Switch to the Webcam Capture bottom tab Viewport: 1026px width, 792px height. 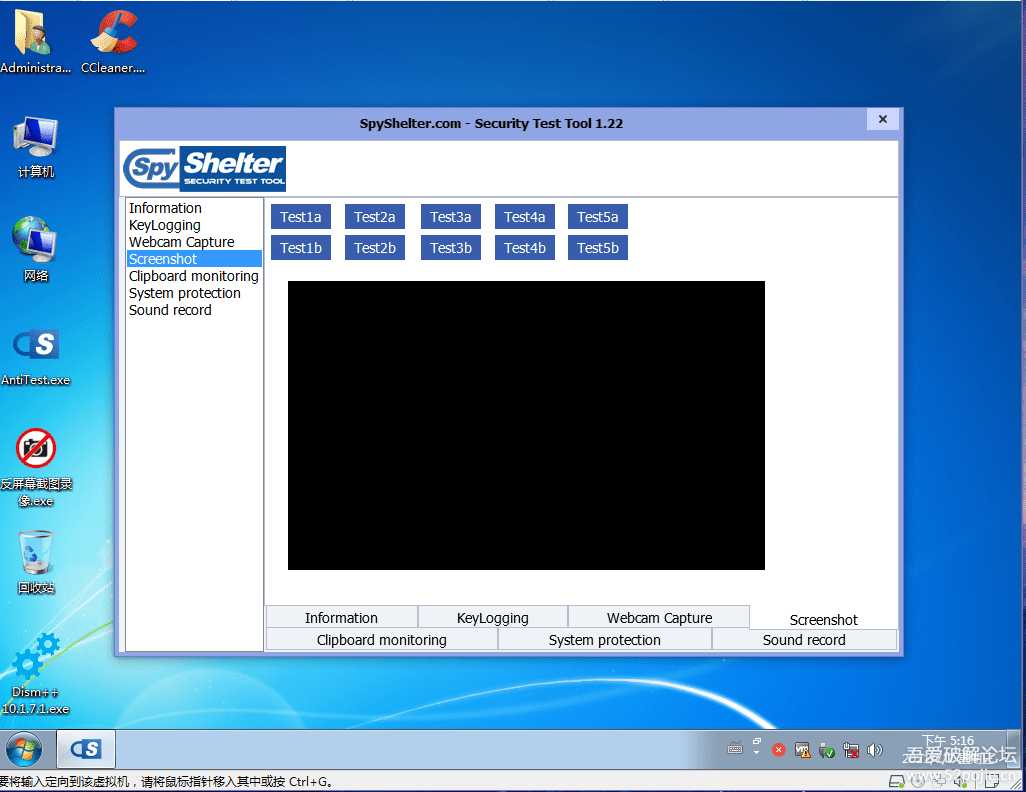tap(659, 618)
